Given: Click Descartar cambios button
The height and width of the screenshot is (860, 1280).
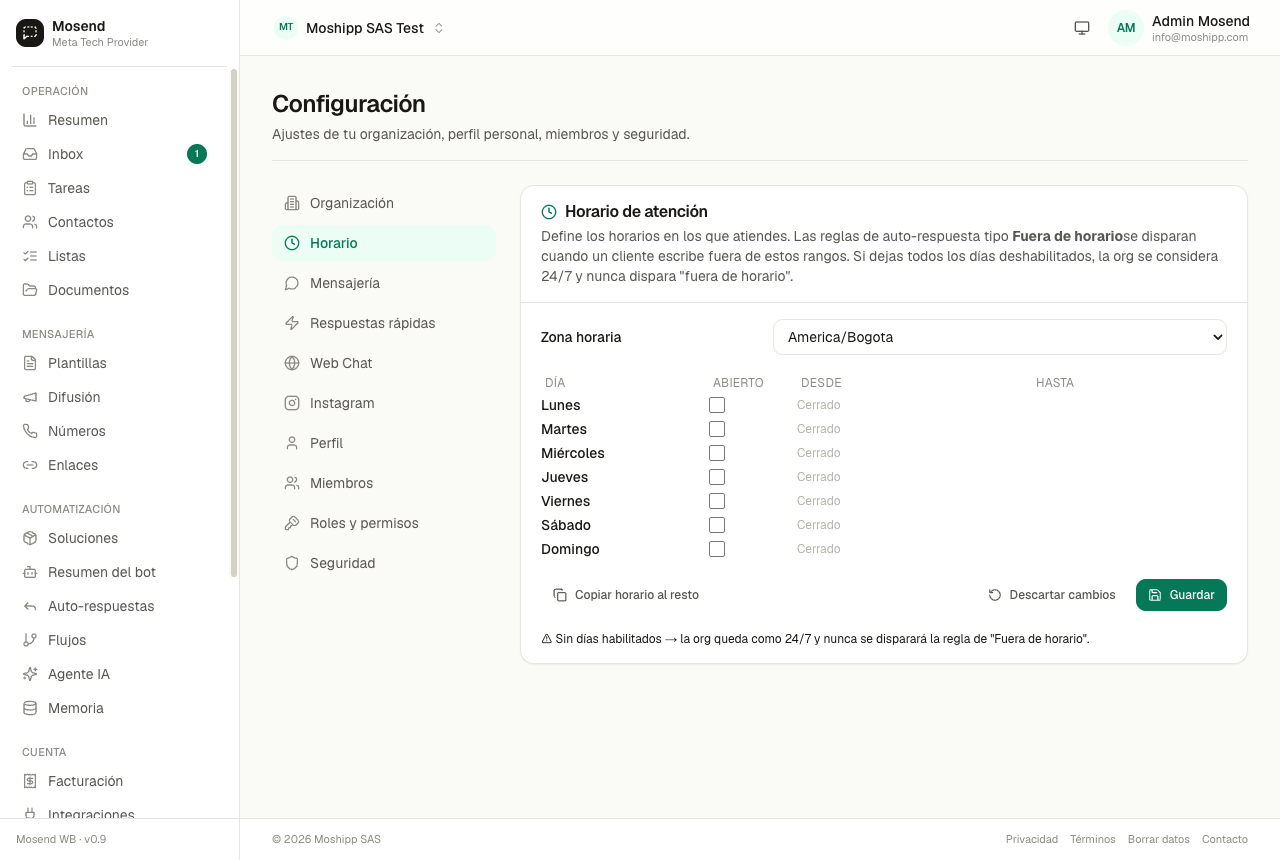Looking at the screenshot, I should click(x=1052, y=595).
